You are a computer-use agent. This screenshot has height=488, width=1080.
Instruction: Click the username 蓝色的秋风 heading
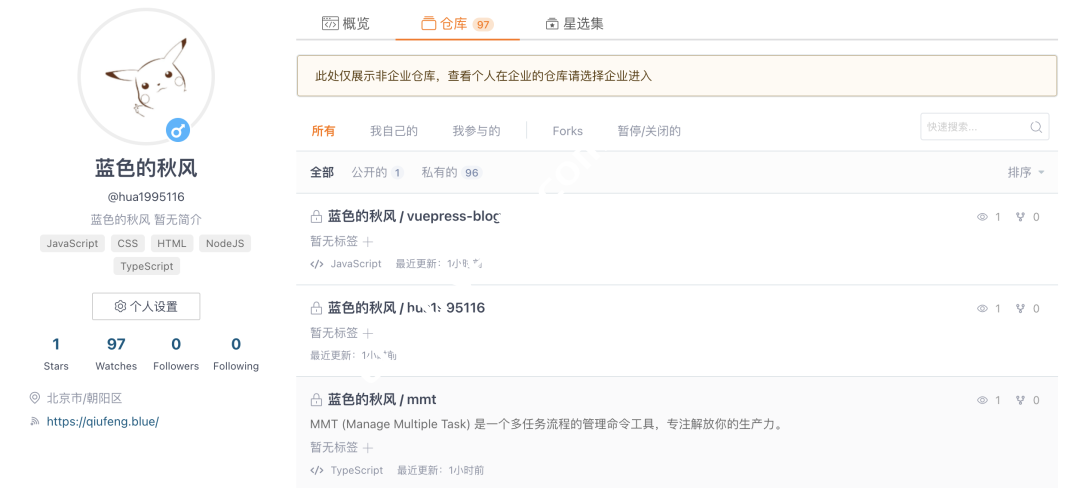pos(146,168)
